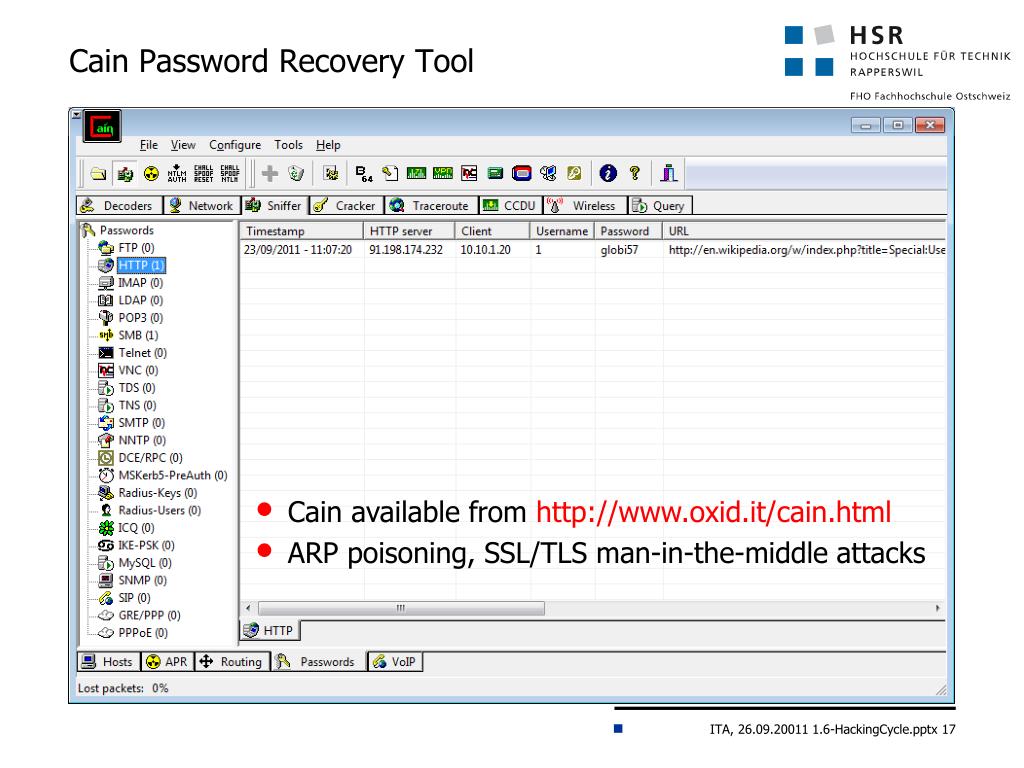Click the VNC password decoder toolbar icon
This screenshot has width=1024, height=768.
[469, 173]
